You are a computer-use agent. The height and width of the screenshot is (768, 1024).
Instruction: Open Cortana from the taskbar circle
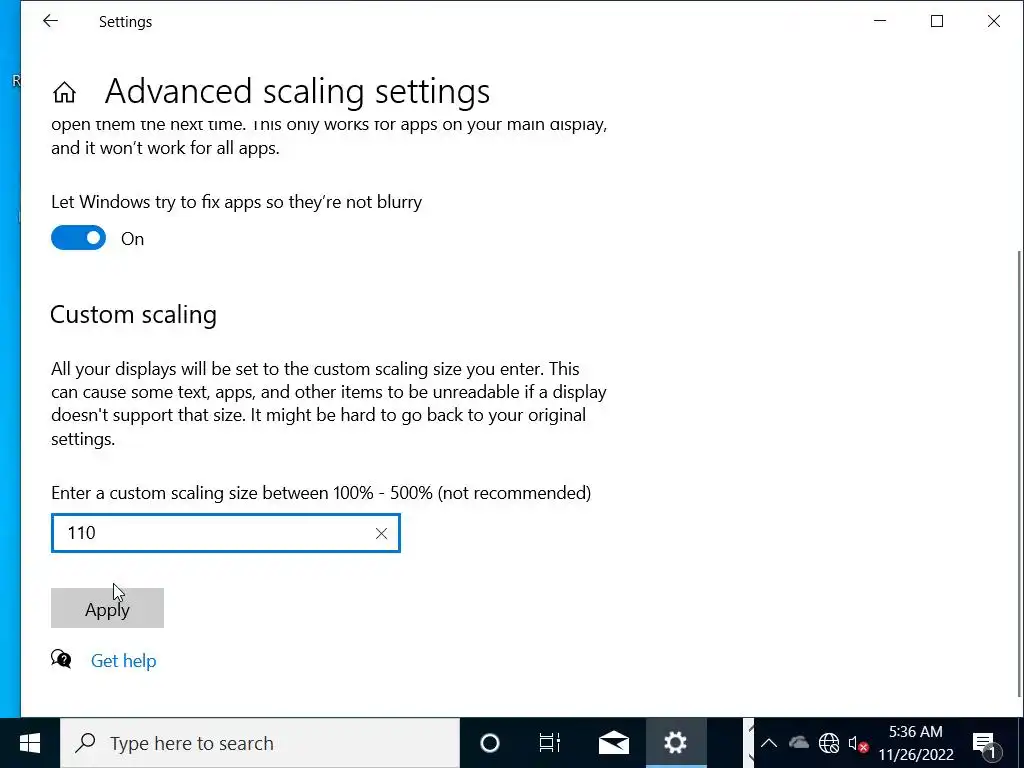490,743
